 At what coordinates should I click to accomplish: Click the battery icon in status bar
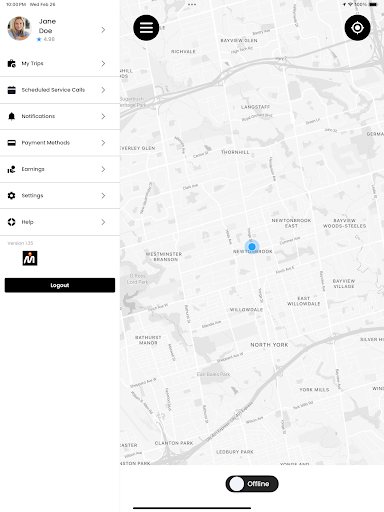click(x=373, y=4)
